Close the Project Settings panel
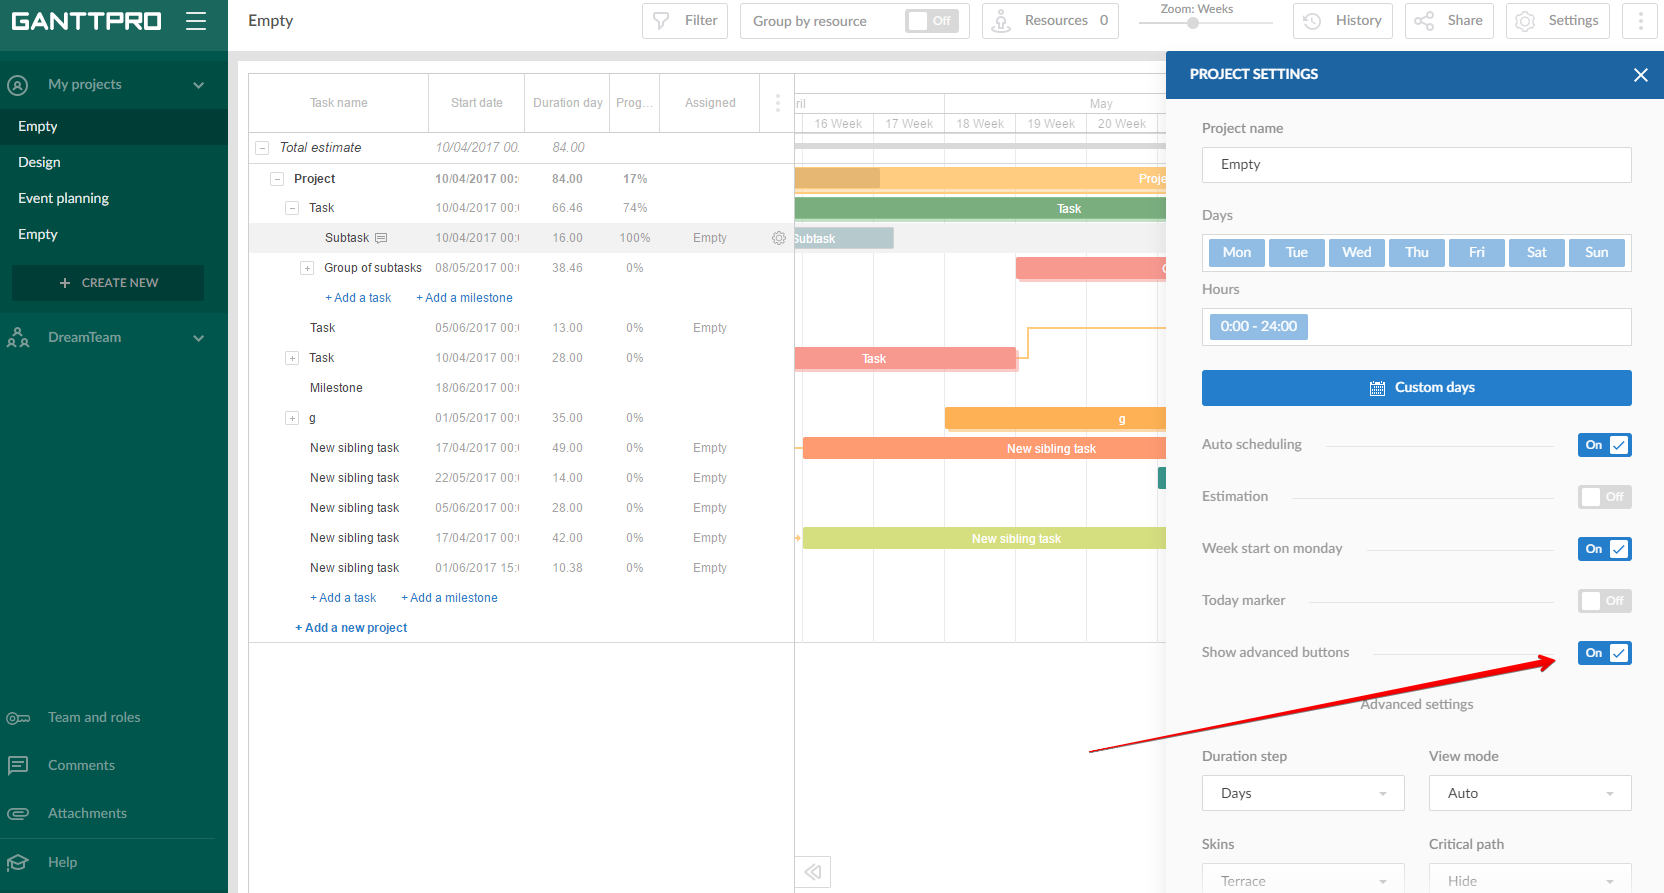The width and height of the screenshot is (1664, 893). click(x=1640, y=75)
